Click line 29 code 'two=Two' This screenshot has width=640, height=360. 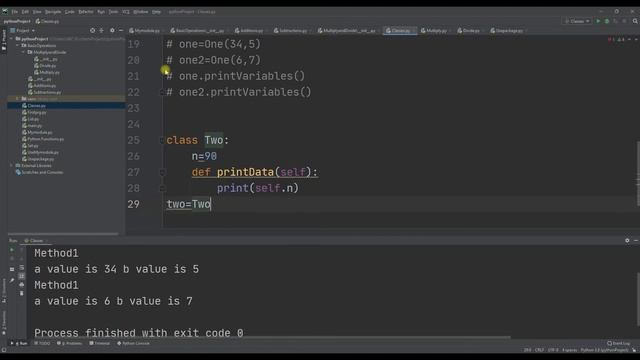pyautogui.click(x=189, y=204)
